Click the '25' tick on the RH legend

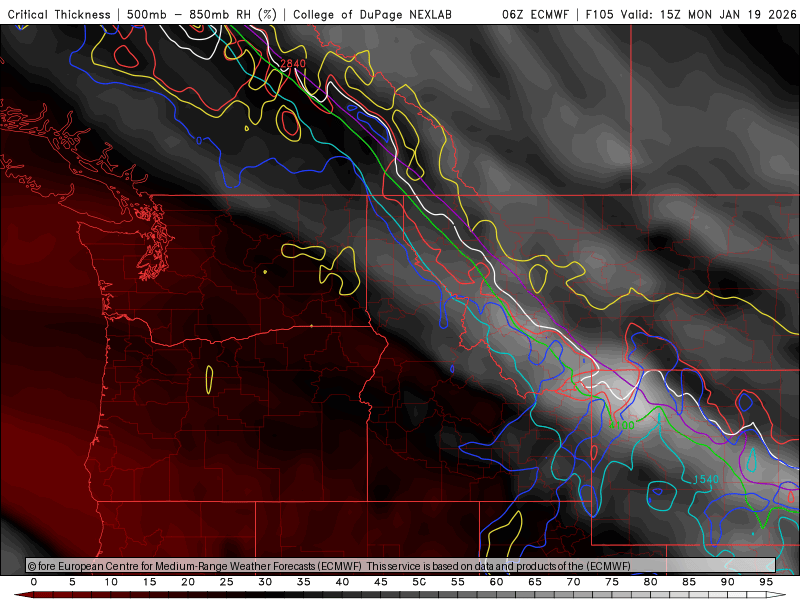click(x=227, y=582)
